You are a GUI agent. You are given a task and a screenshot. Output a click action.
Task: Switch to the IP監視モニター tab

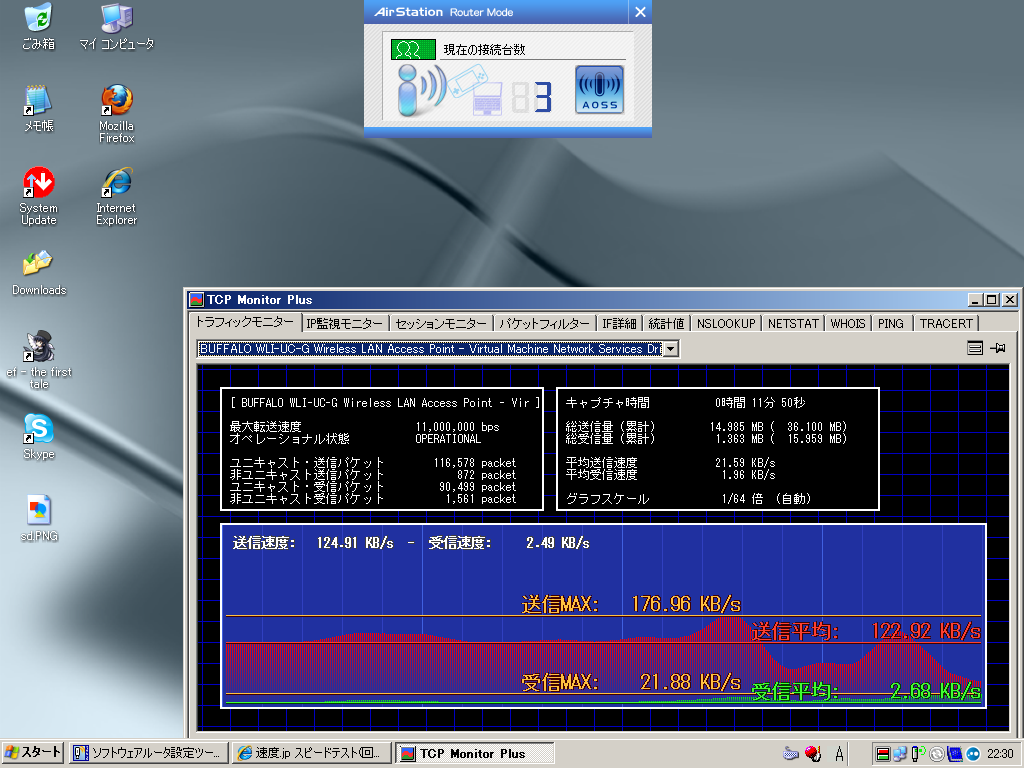click(x=345, y=323)
